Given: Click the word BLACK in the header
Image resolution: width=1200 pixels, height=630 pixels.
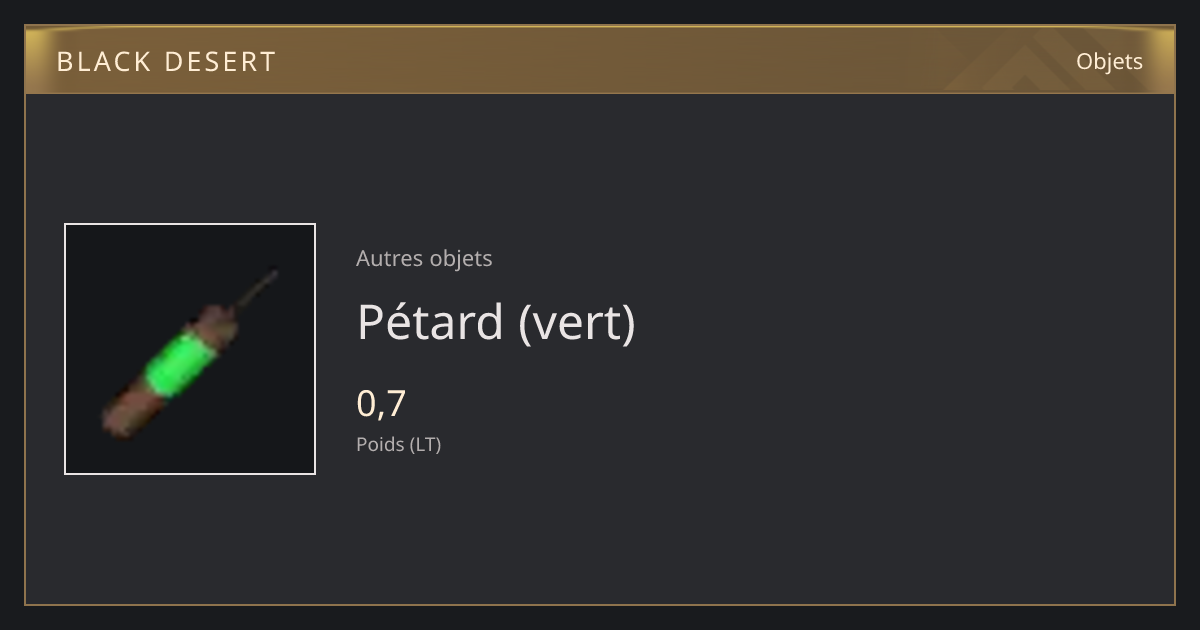Looking at the screenshot, I should 103,61.
